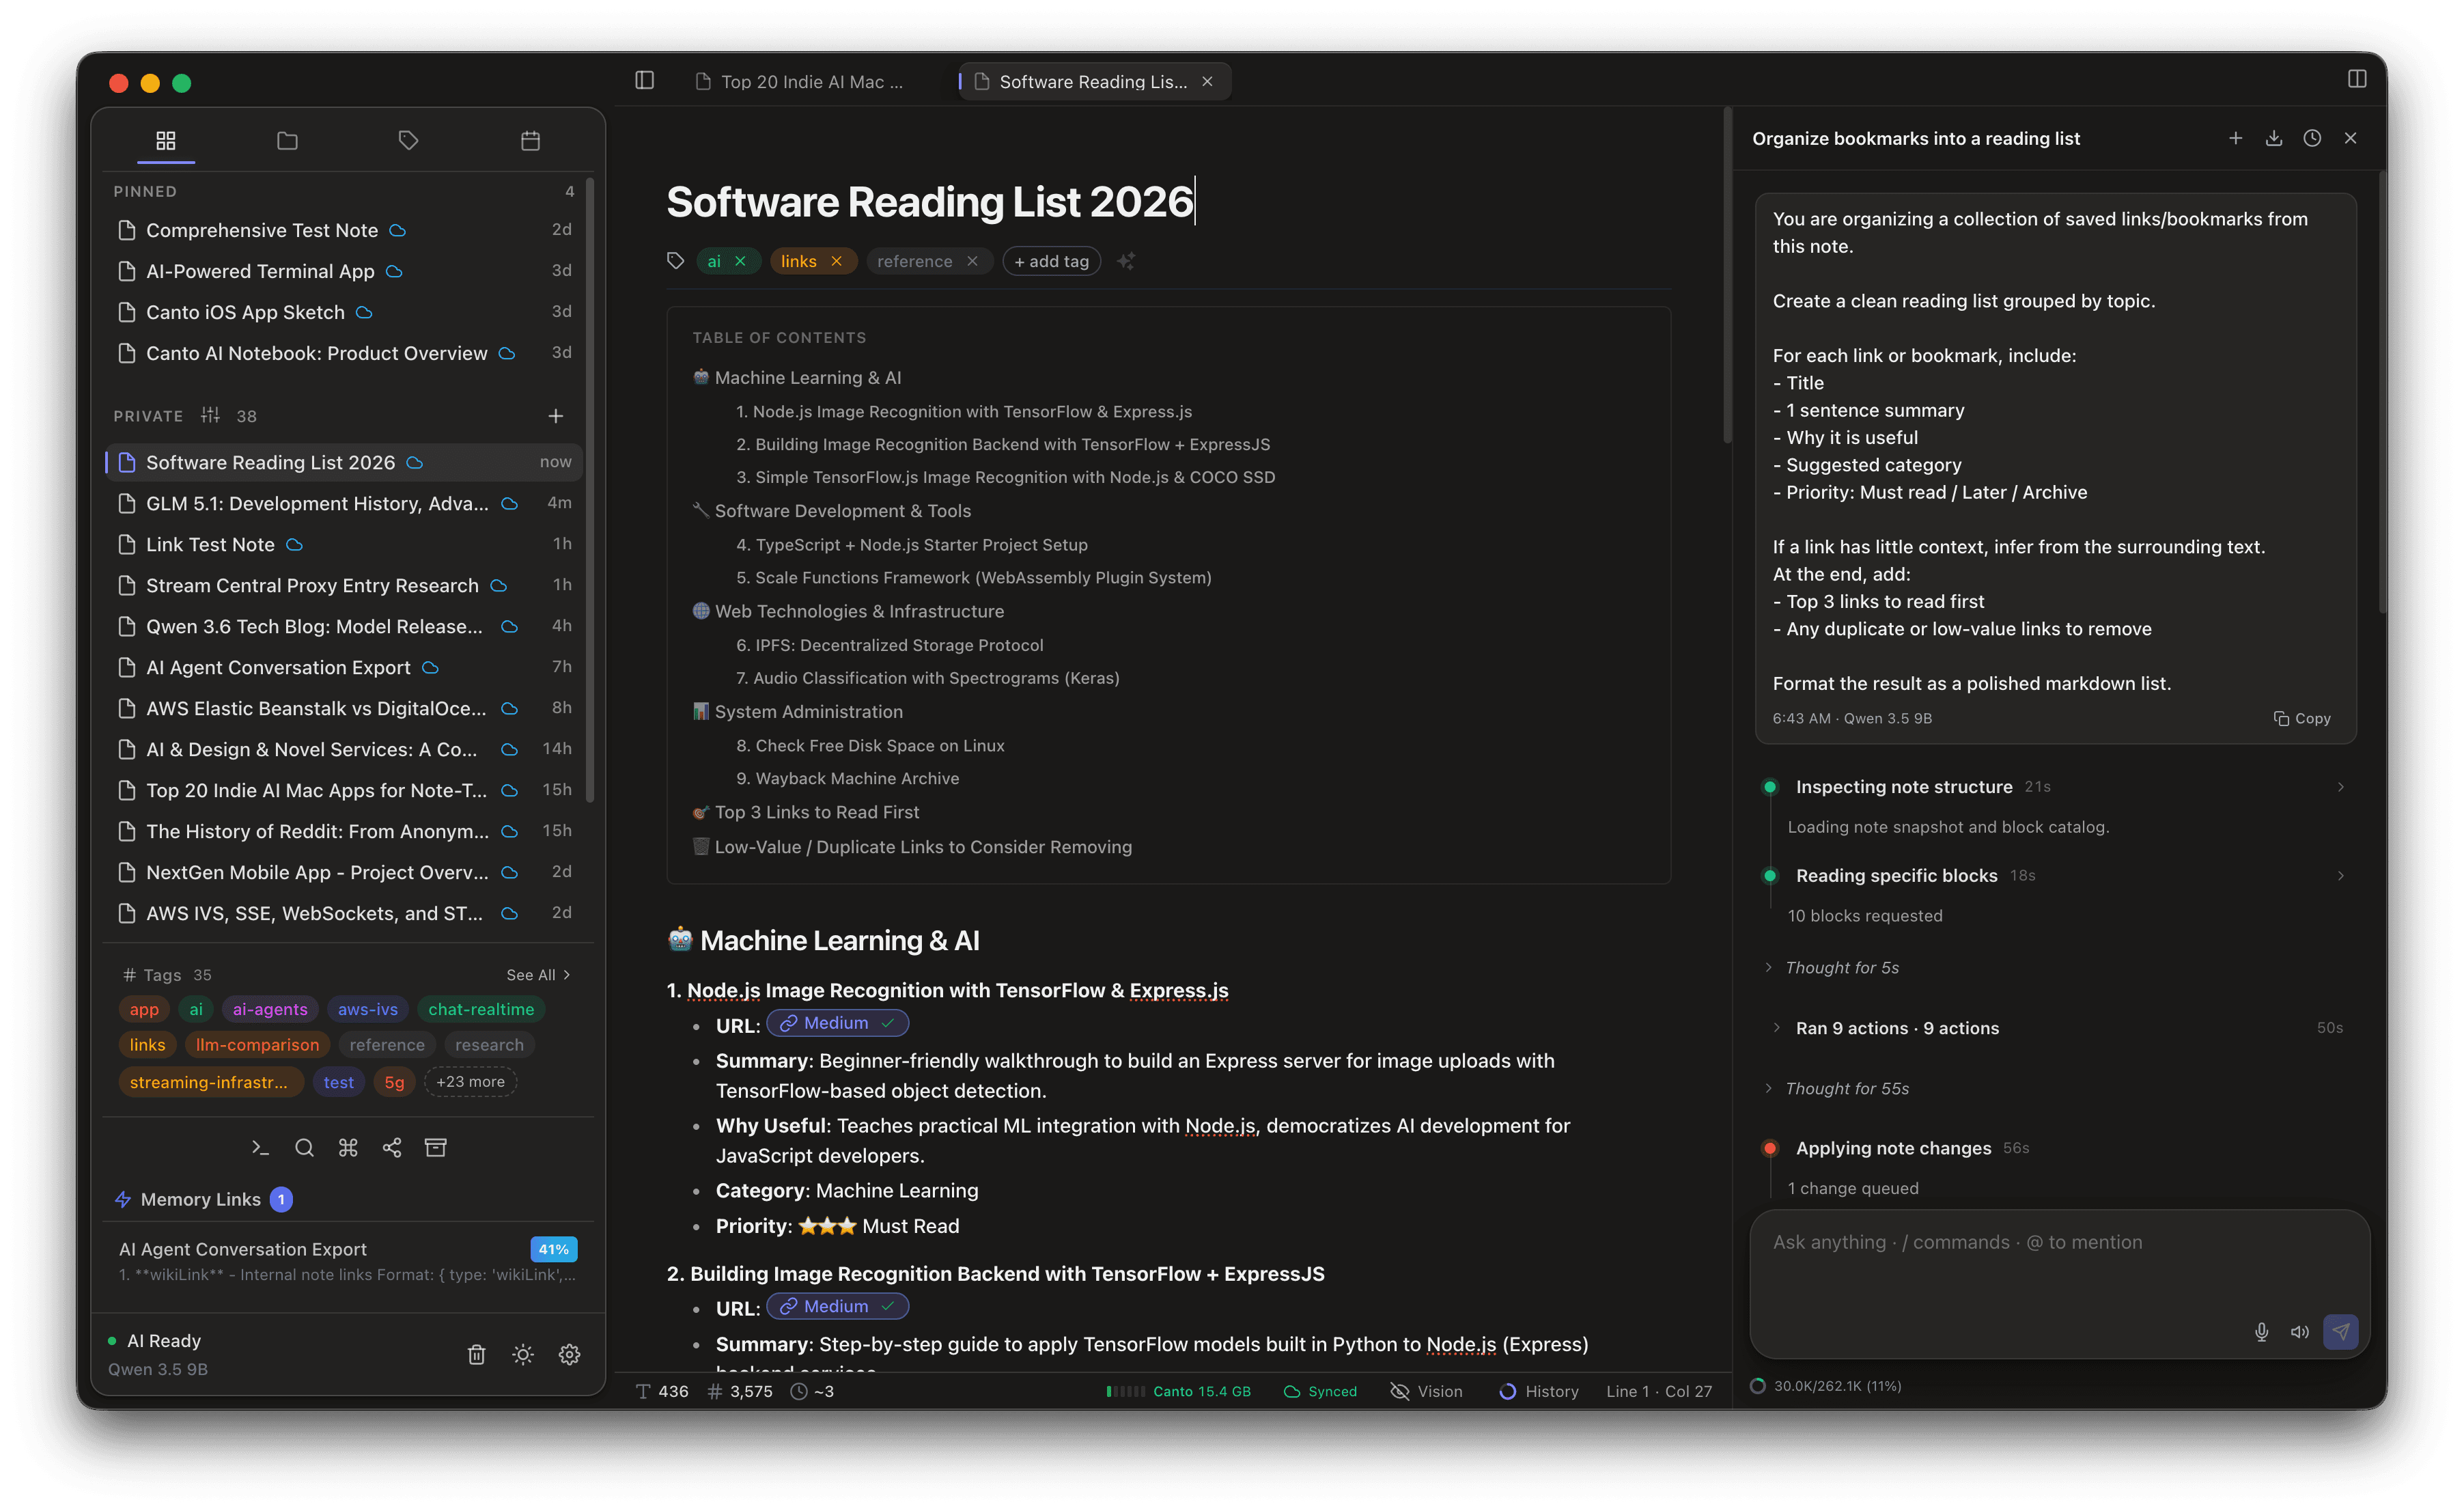Switch to the folders sidebar tab
The height and width of the screenshot is (1511, 2464).
coord(287,140)
